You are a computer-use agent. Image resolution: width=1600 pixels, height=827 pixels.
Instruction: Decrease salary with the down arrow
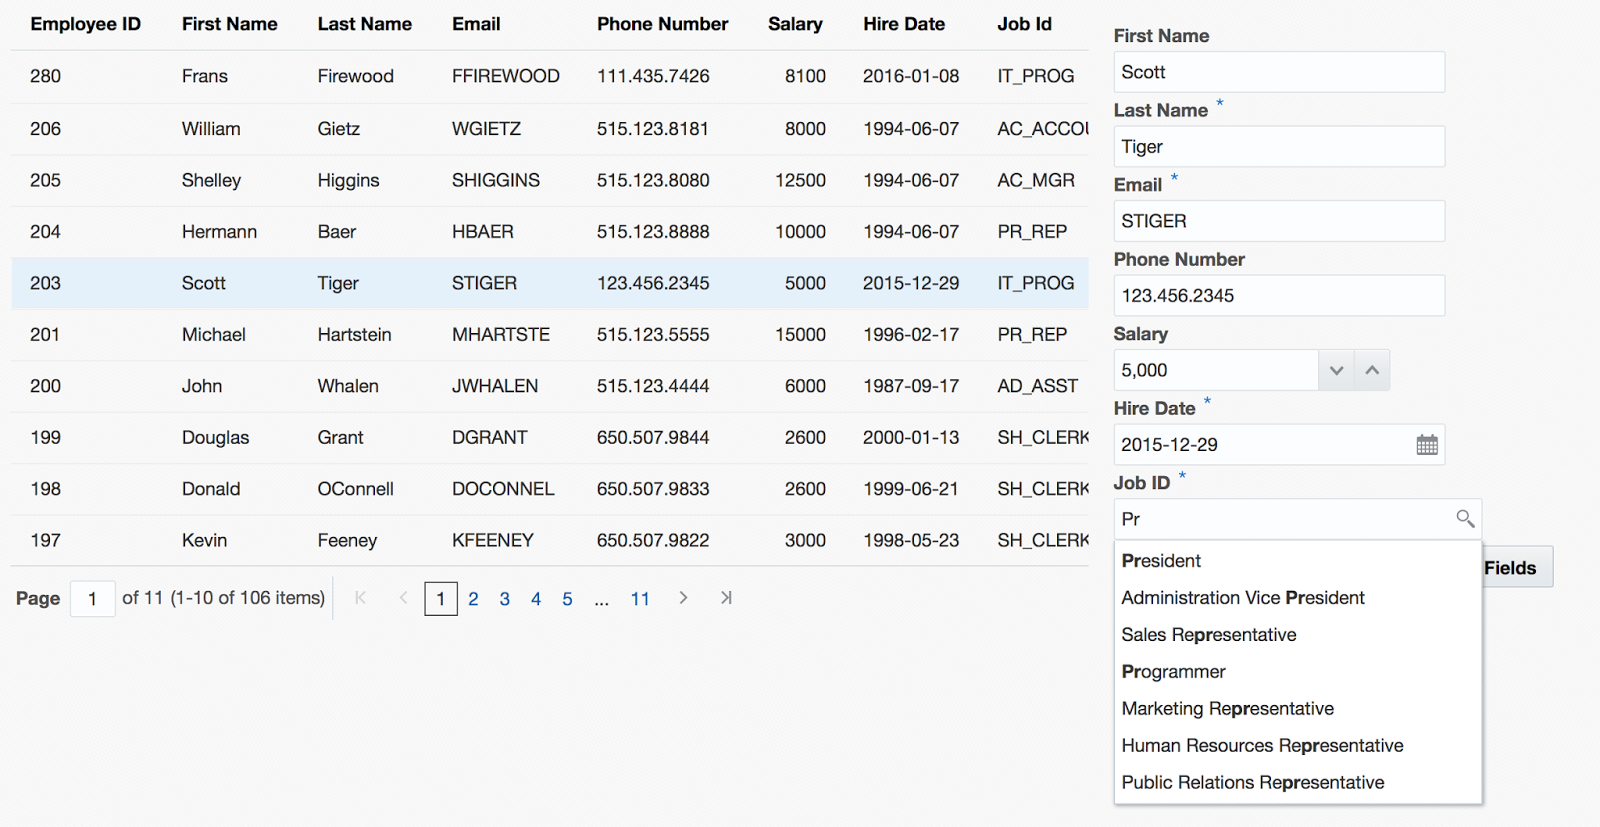[1336, 370]
